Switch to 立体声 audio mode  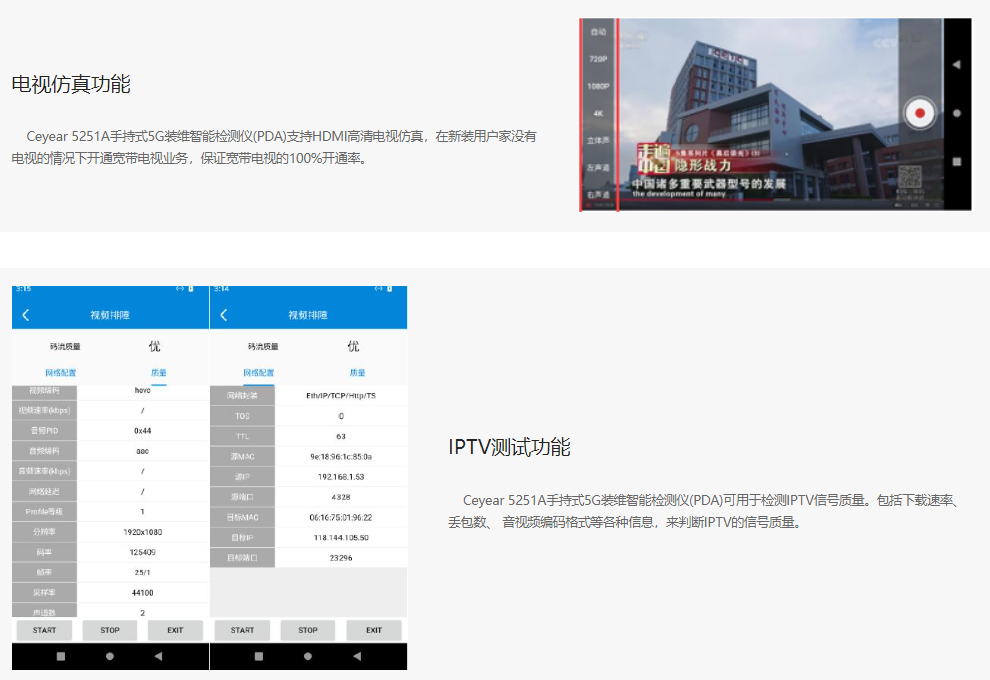pyautogui.click(x=598, y=140)
